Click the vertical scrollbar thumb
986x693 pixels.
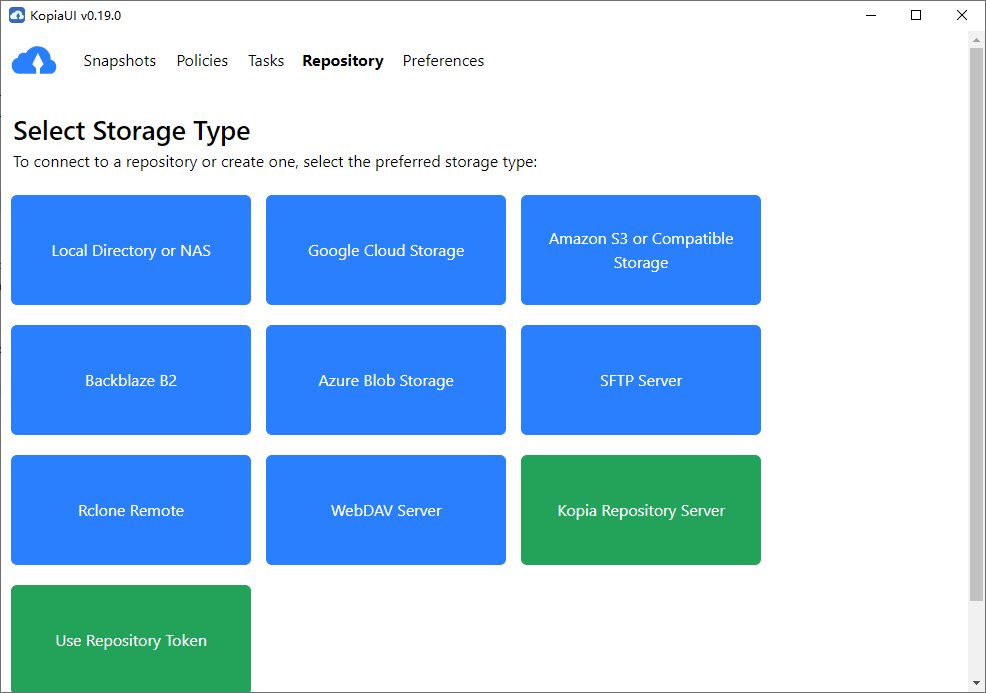tap(977, 320)
